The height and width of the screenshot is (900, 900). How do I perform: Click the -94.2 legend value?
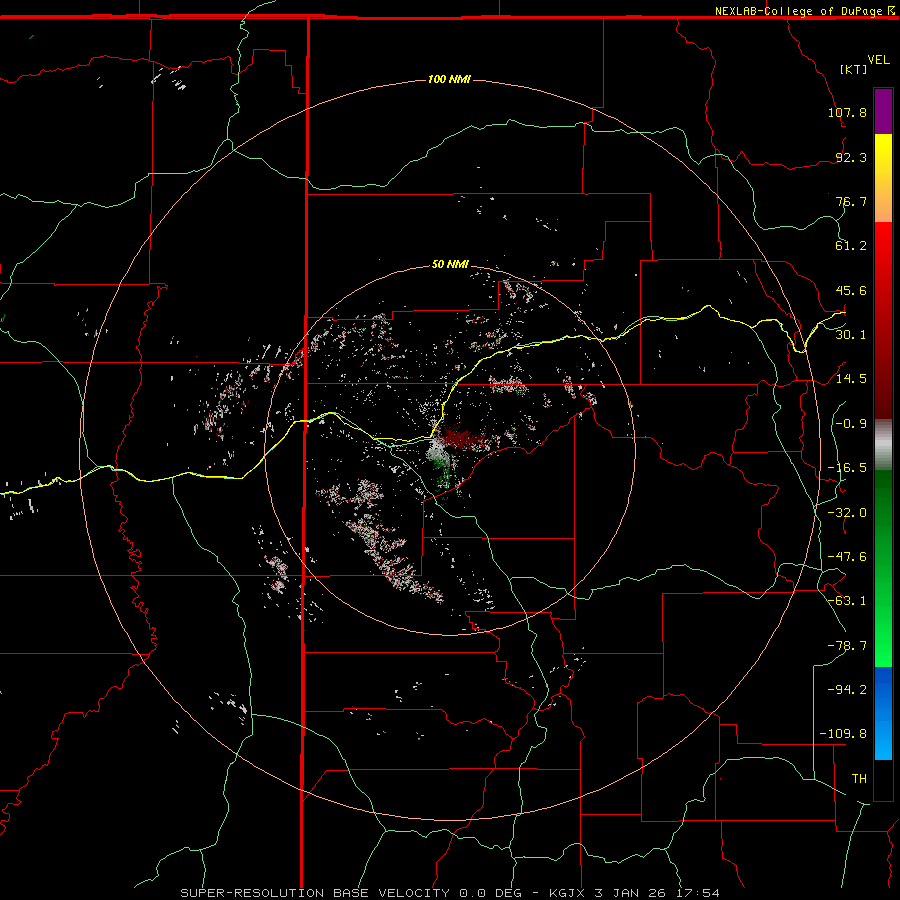click(x=847, y=690)
